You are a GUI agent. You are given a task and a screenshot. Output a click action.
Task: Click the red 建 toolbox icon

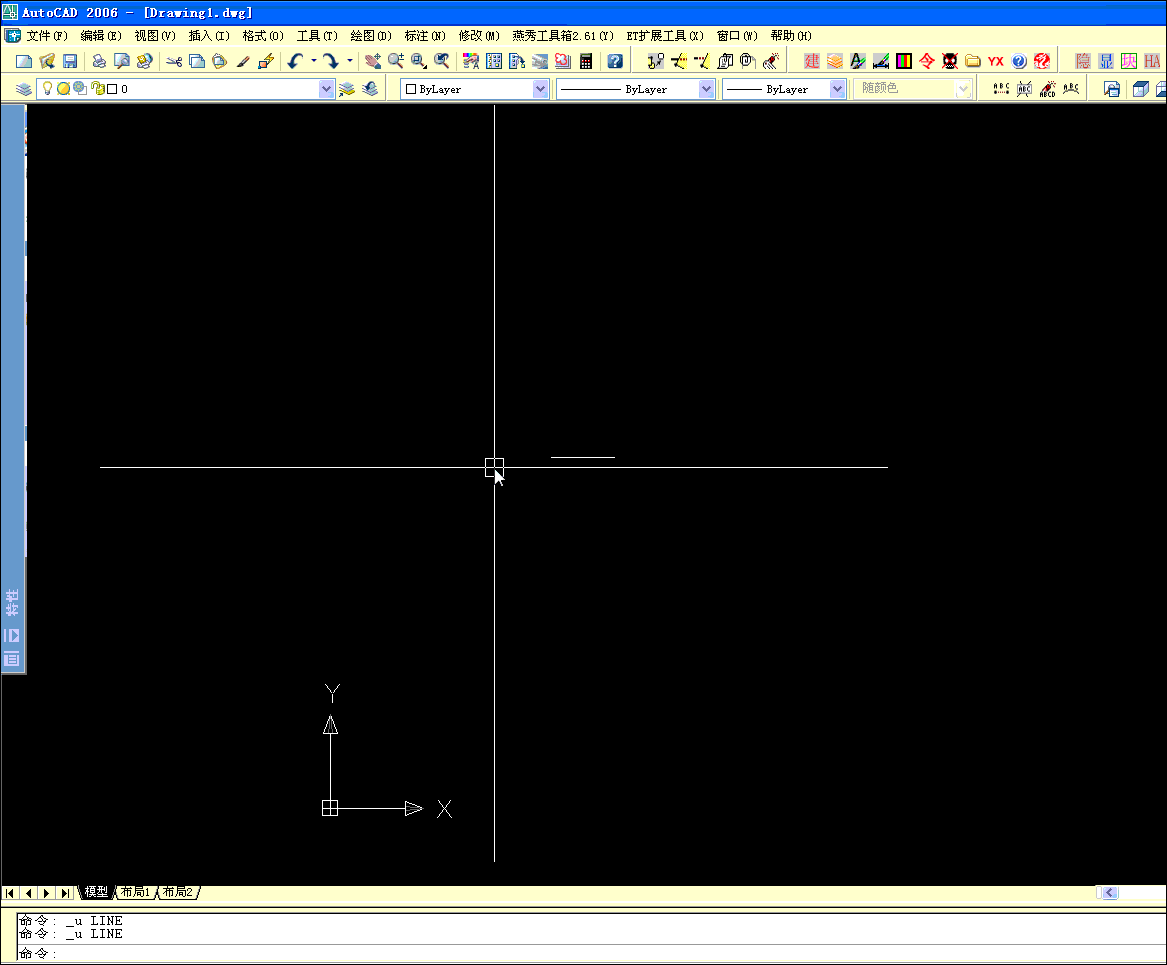click(x=811, y=61)
